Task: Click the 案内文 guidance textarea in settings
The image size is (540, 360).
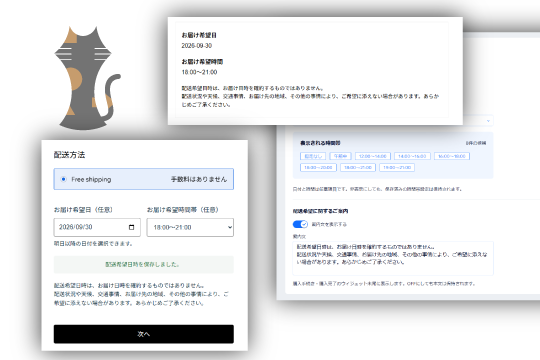Action: [x=393, y=258]
